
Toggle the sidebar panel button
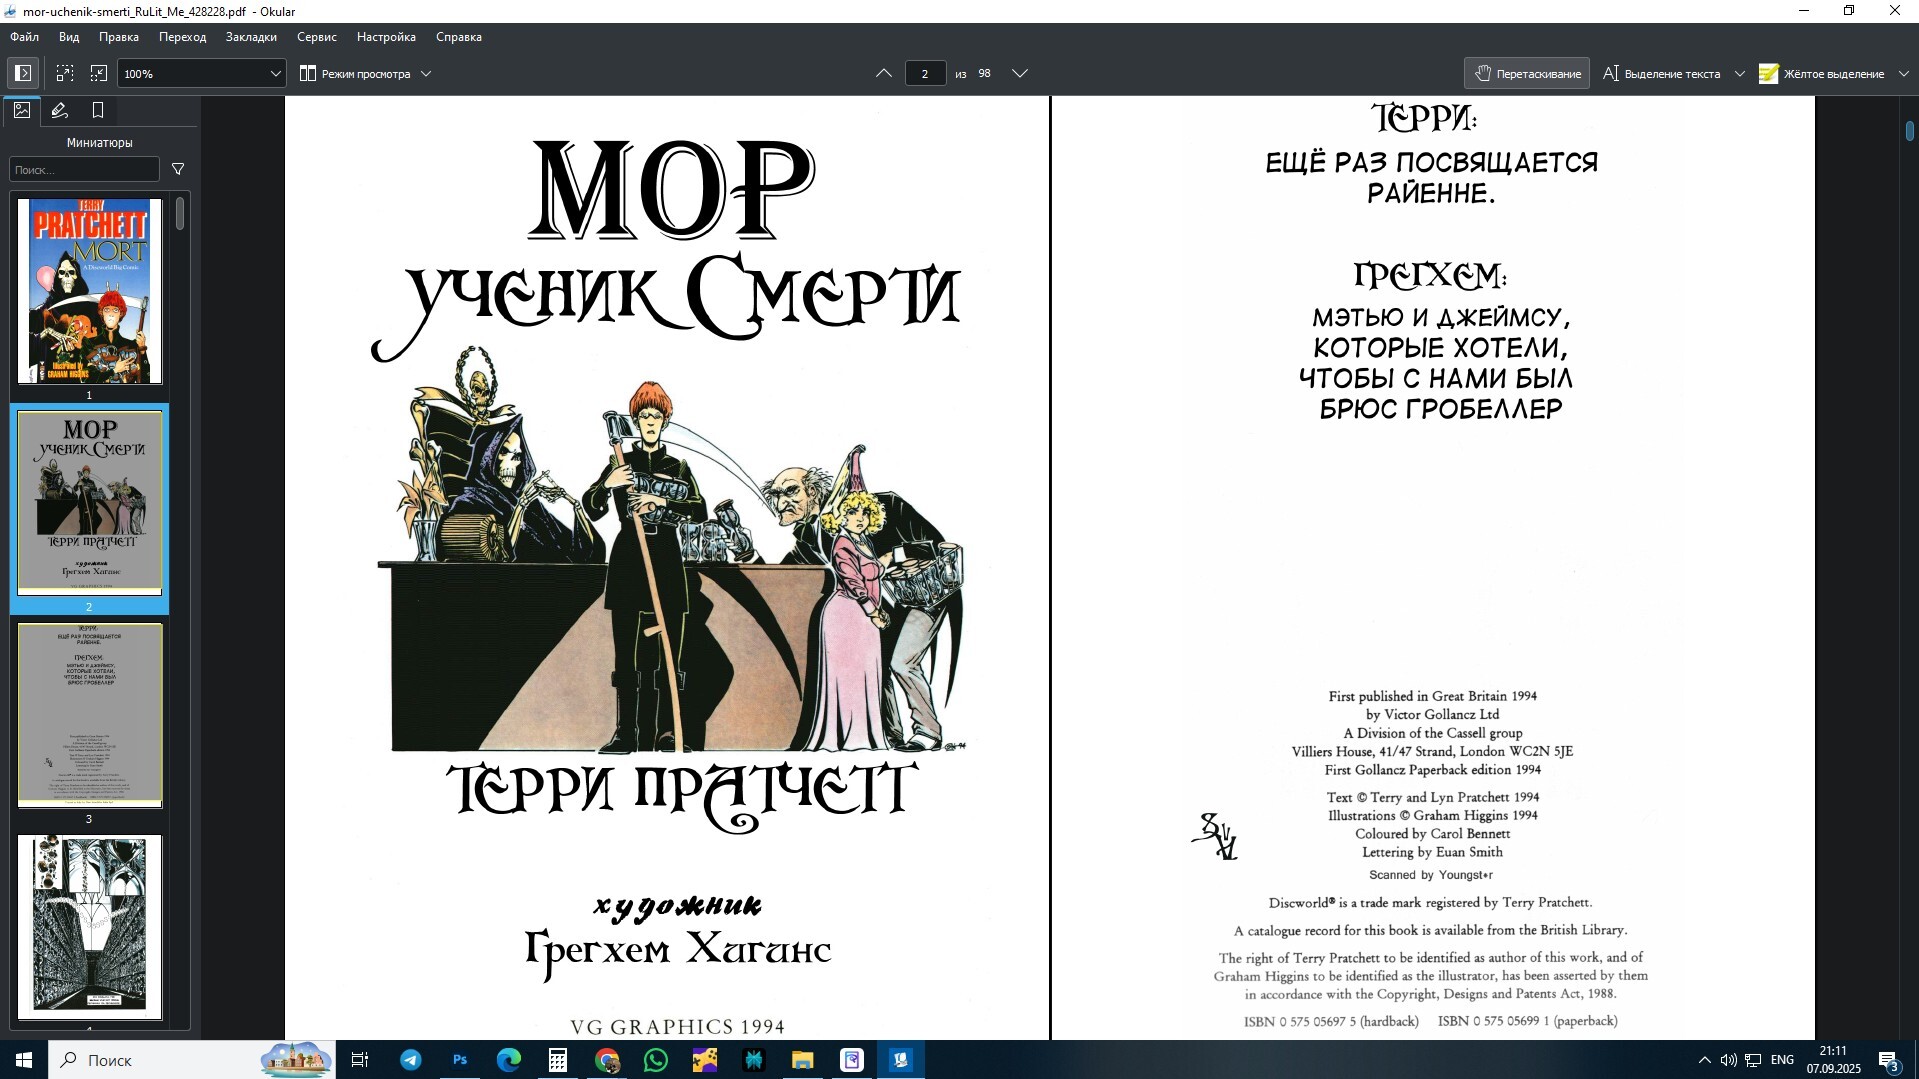click(23, 73)
